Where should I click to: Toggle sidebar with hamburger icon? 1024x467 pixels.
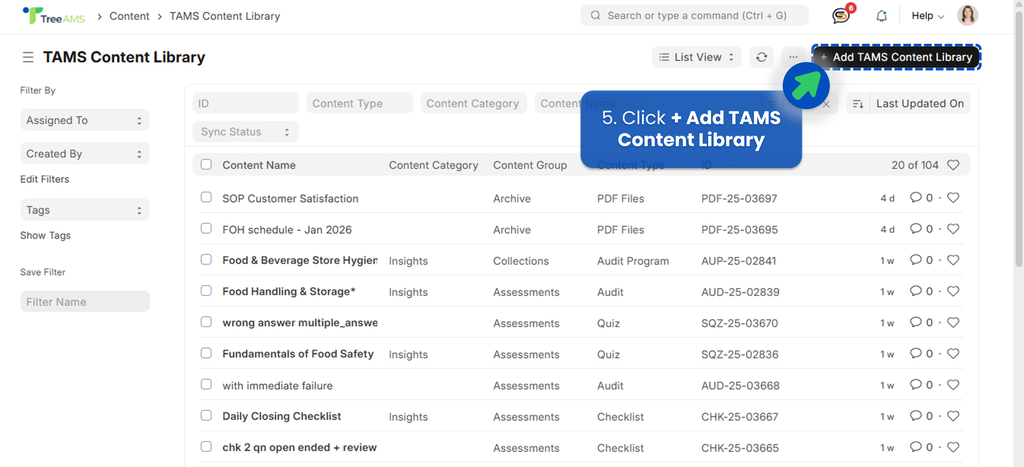point(28,58)
